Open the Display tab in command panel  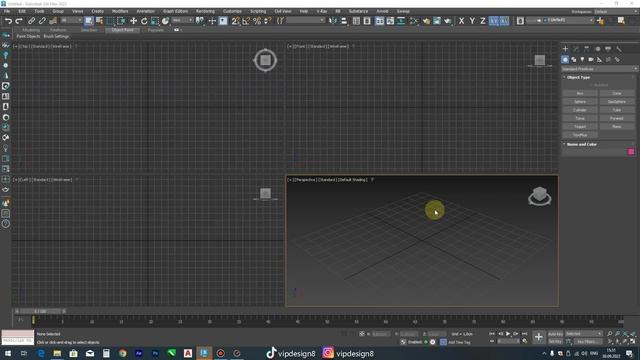(x=608, y=49)
